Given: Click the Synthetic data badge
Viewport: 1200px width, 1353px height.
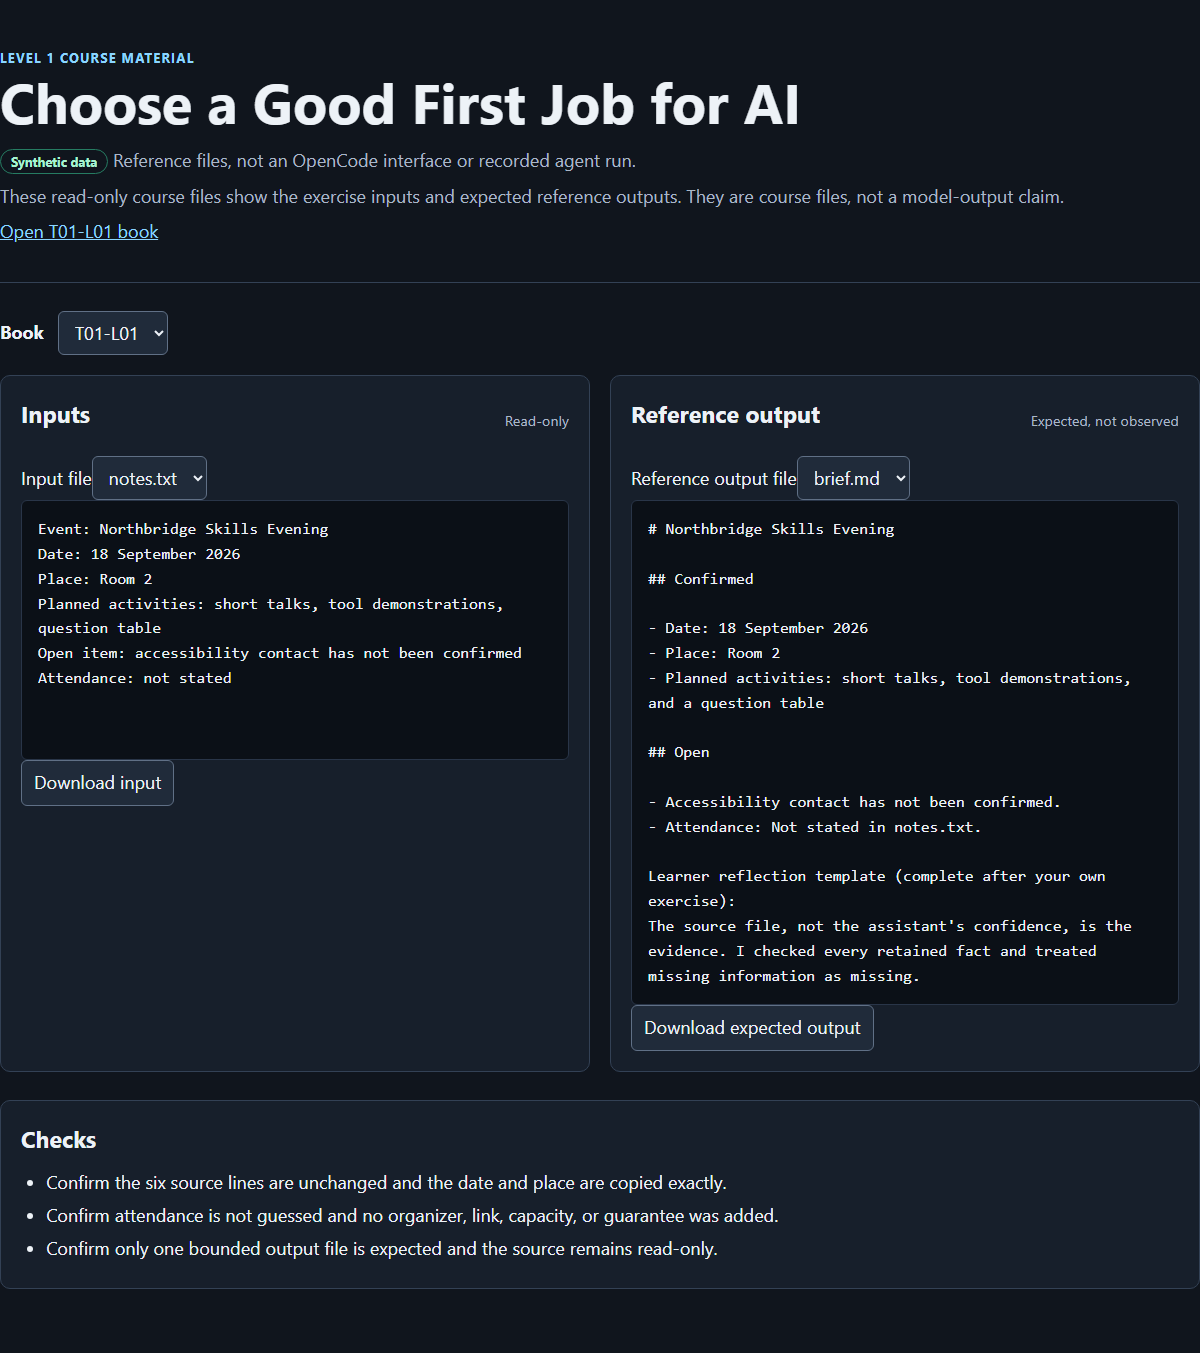Looking at the screenshot, I should coord(54,162).
